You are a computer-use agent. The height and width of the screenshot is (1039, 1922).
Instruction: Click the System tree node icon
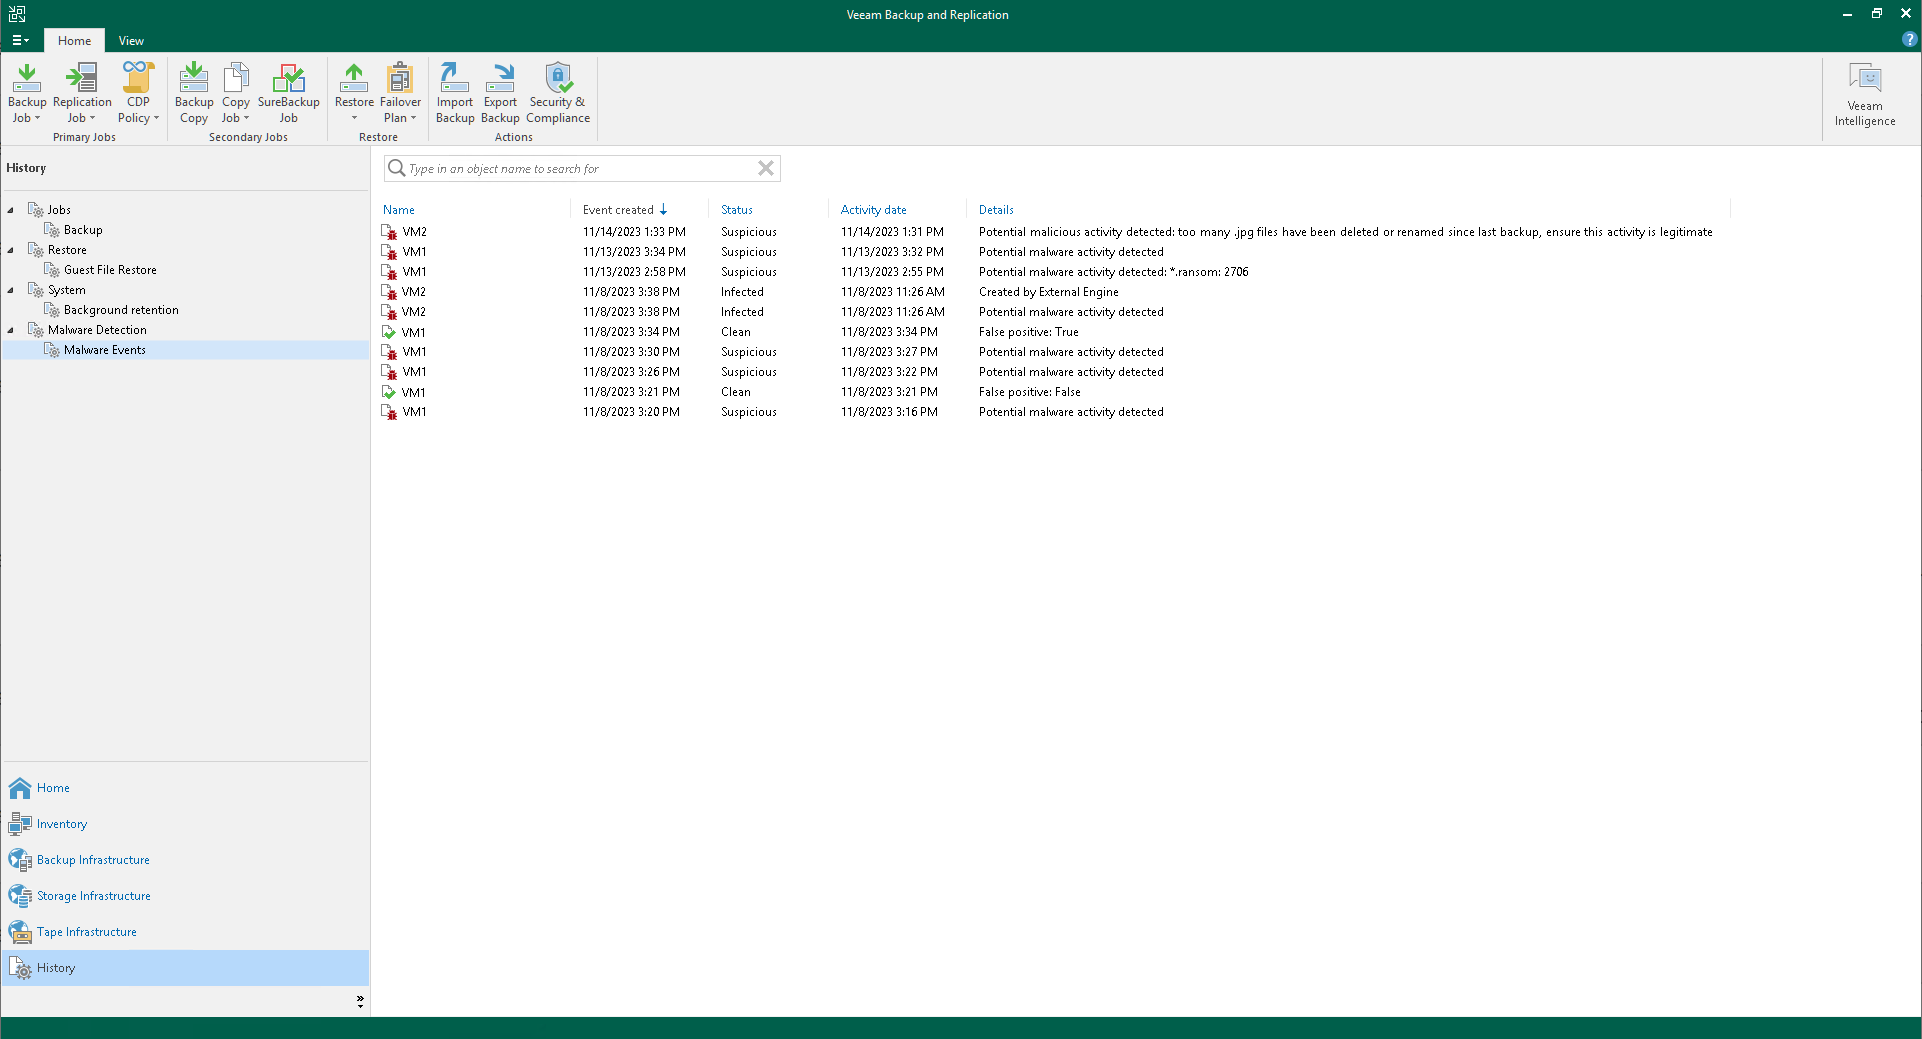click(x=36, y=290)
